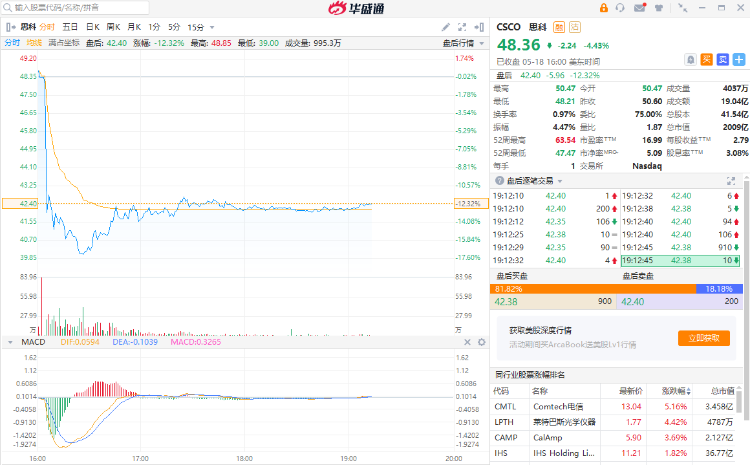Open the 月K chart tab
This screenshot has width=750, height=465.
point(134,27)
